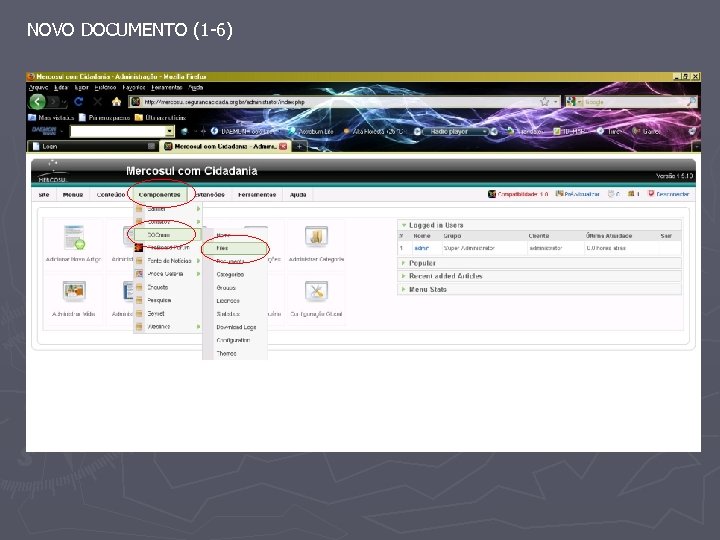This screenshot has width=720, height=540.
Task: Click the FireBoard Forum menu icon
Action: coord(139,248)
